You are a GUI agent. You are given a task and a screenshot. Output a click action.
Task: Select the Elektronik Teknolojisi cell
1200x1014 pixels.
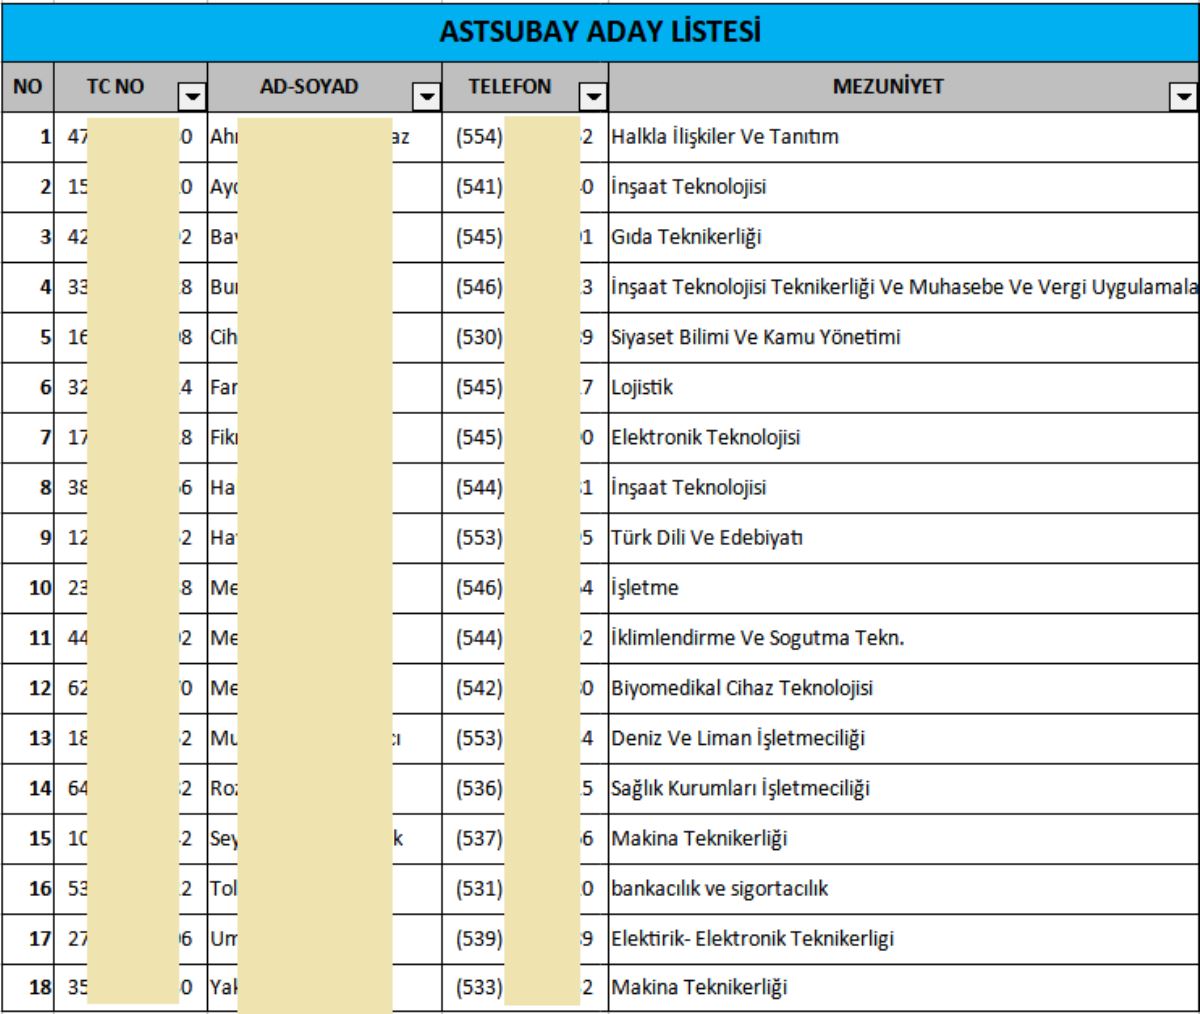click(706, 437)
